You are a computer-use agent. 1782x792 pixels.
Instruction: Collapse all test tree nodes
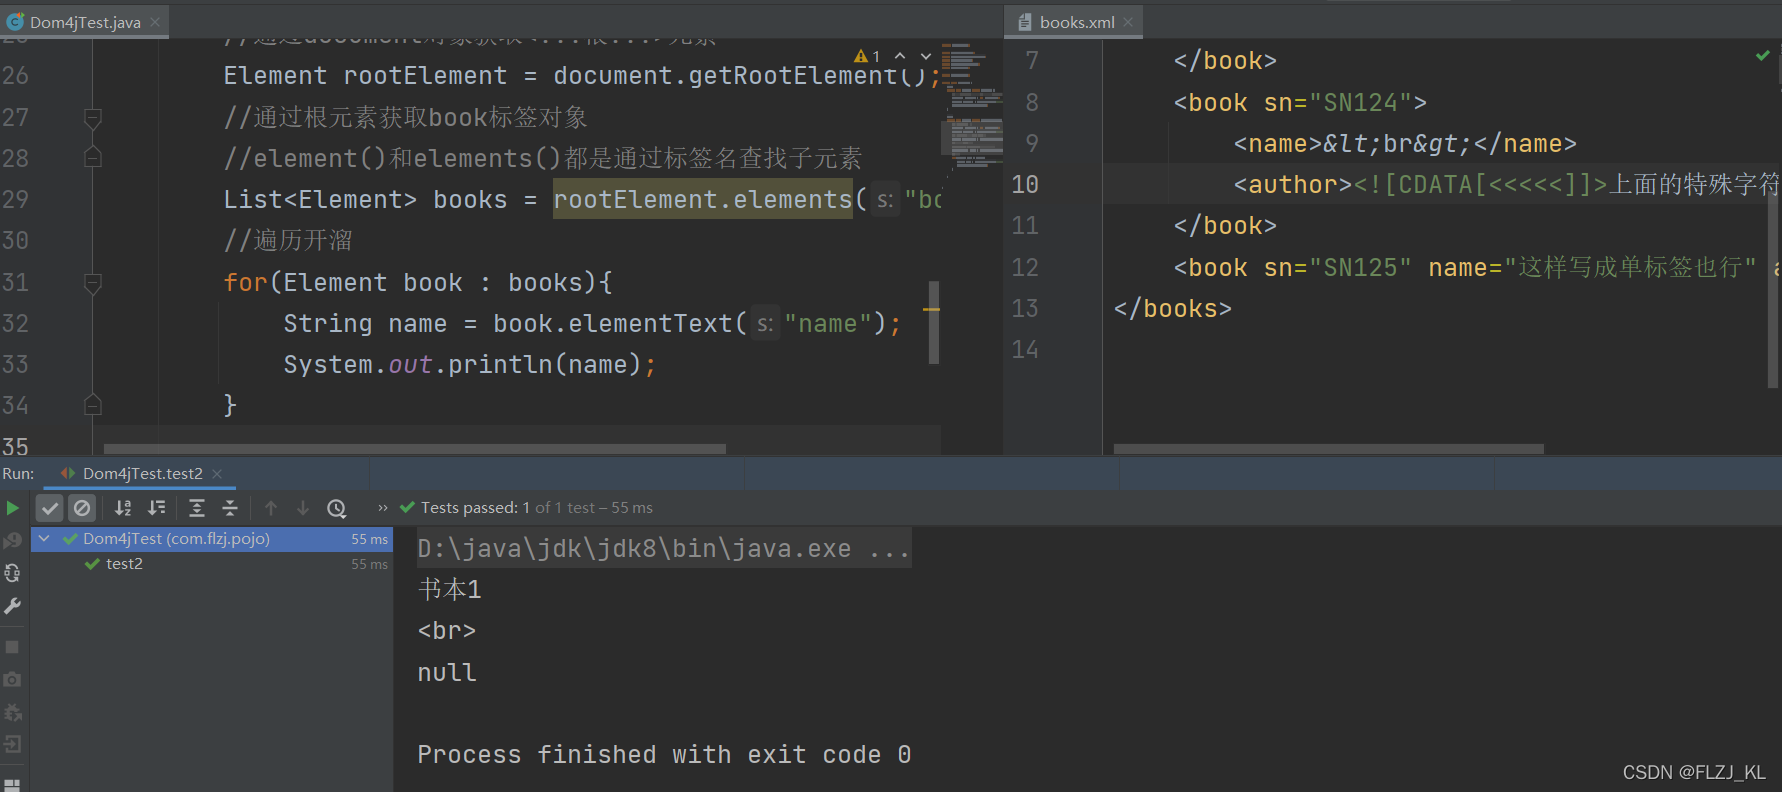point(230,508)
